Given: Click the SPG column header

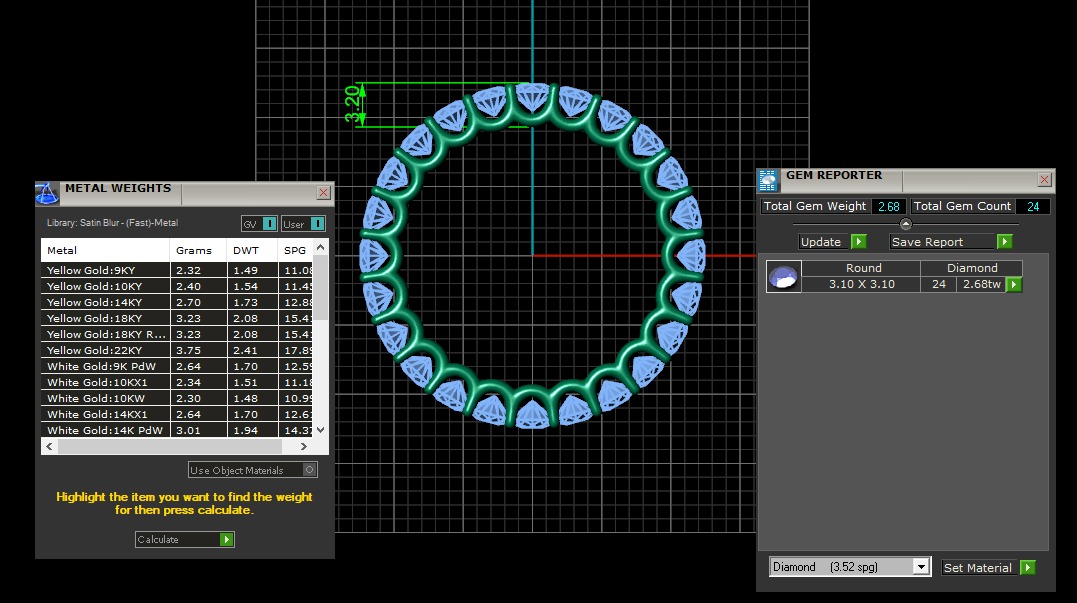Looking at the screenshot, I should click(x=295, y=251).
